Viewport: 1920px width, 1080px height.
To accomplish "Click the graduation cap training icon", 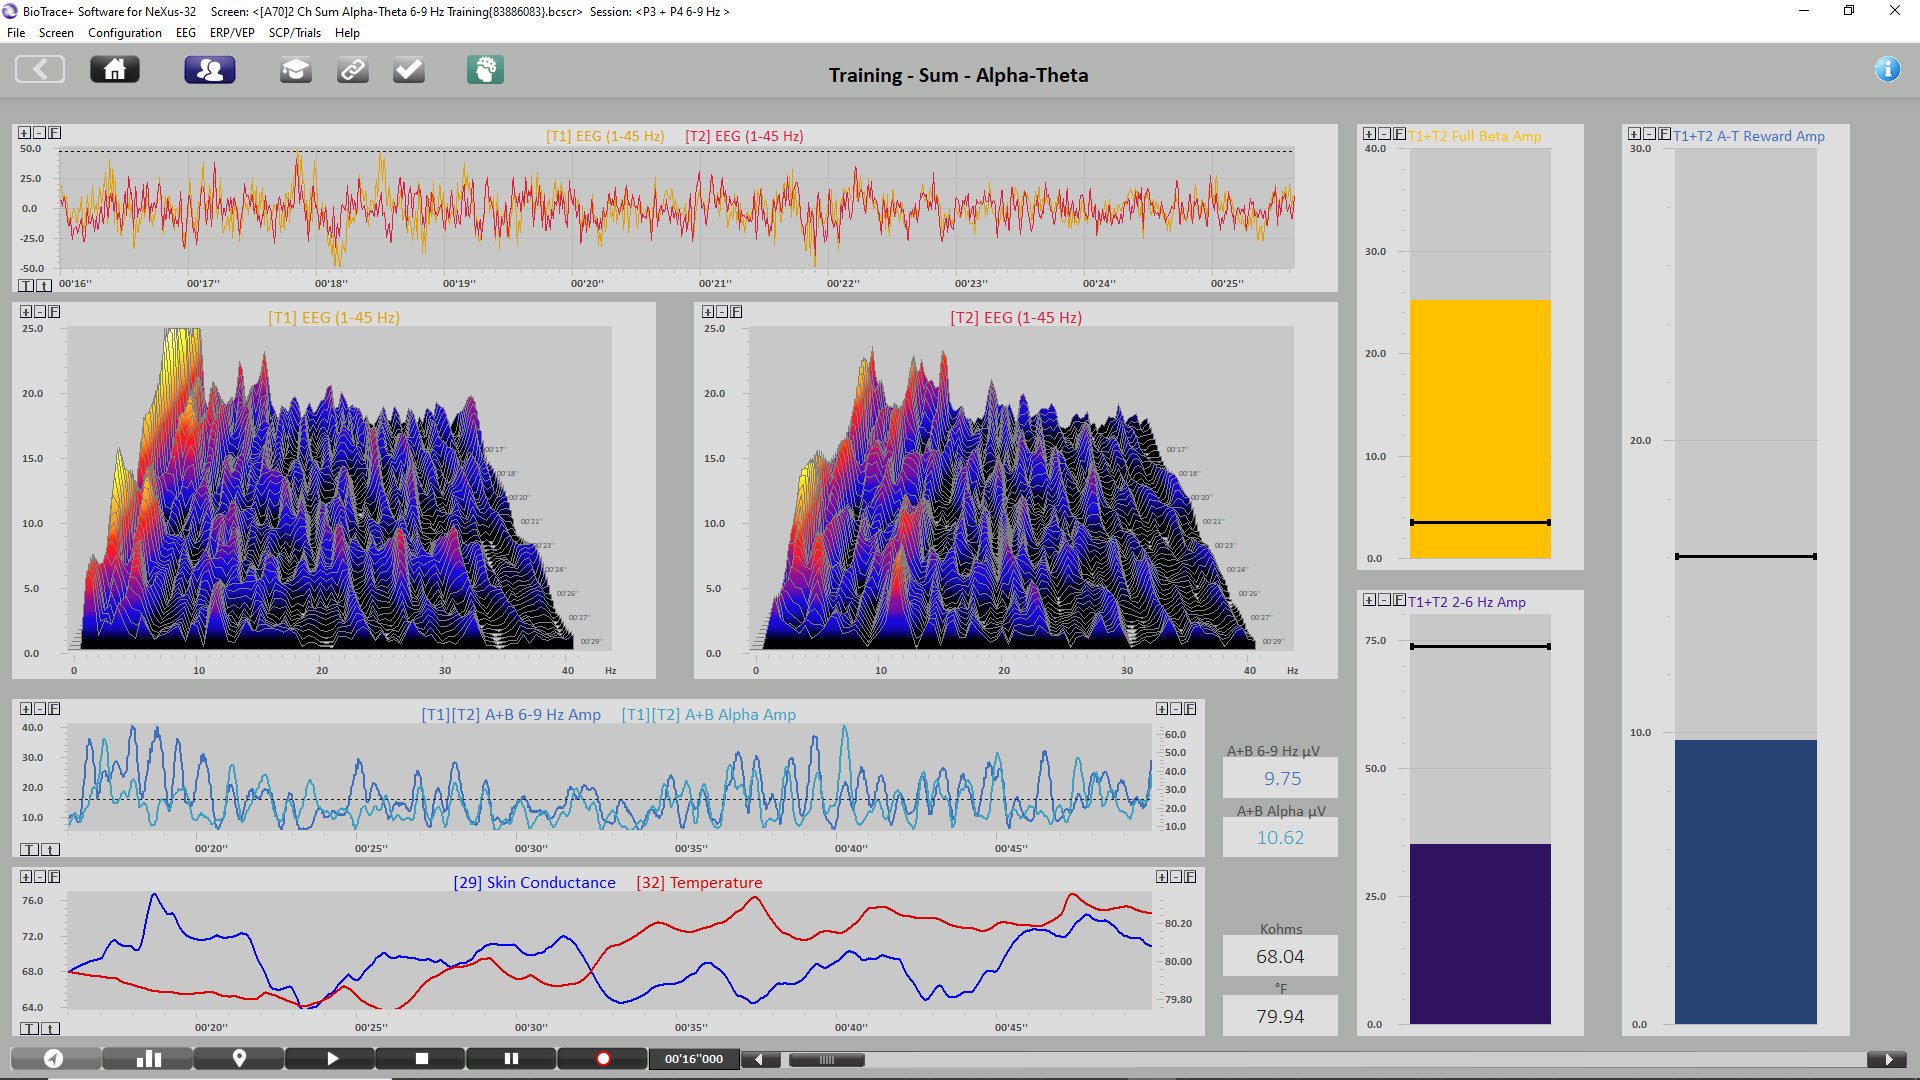I will click(x=295, y=70).
